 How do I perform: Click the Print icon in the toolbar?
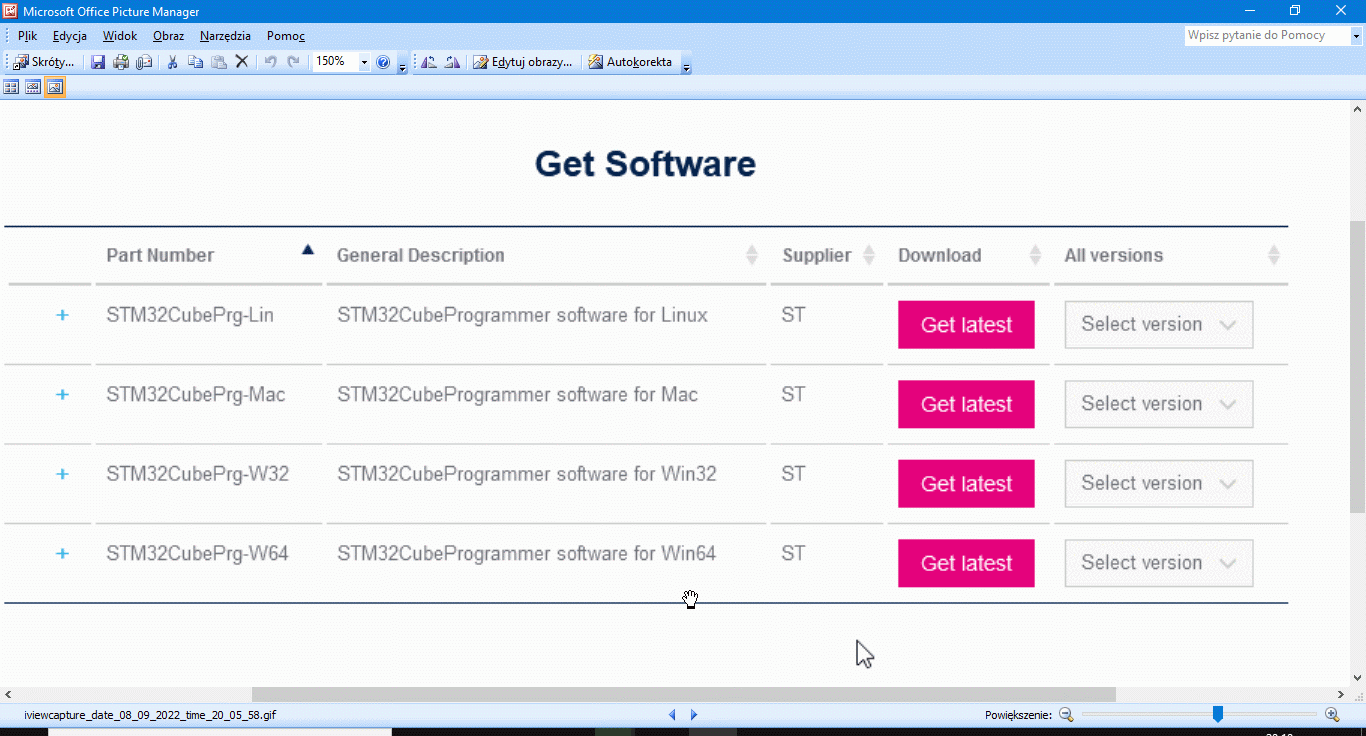[121, 62]
